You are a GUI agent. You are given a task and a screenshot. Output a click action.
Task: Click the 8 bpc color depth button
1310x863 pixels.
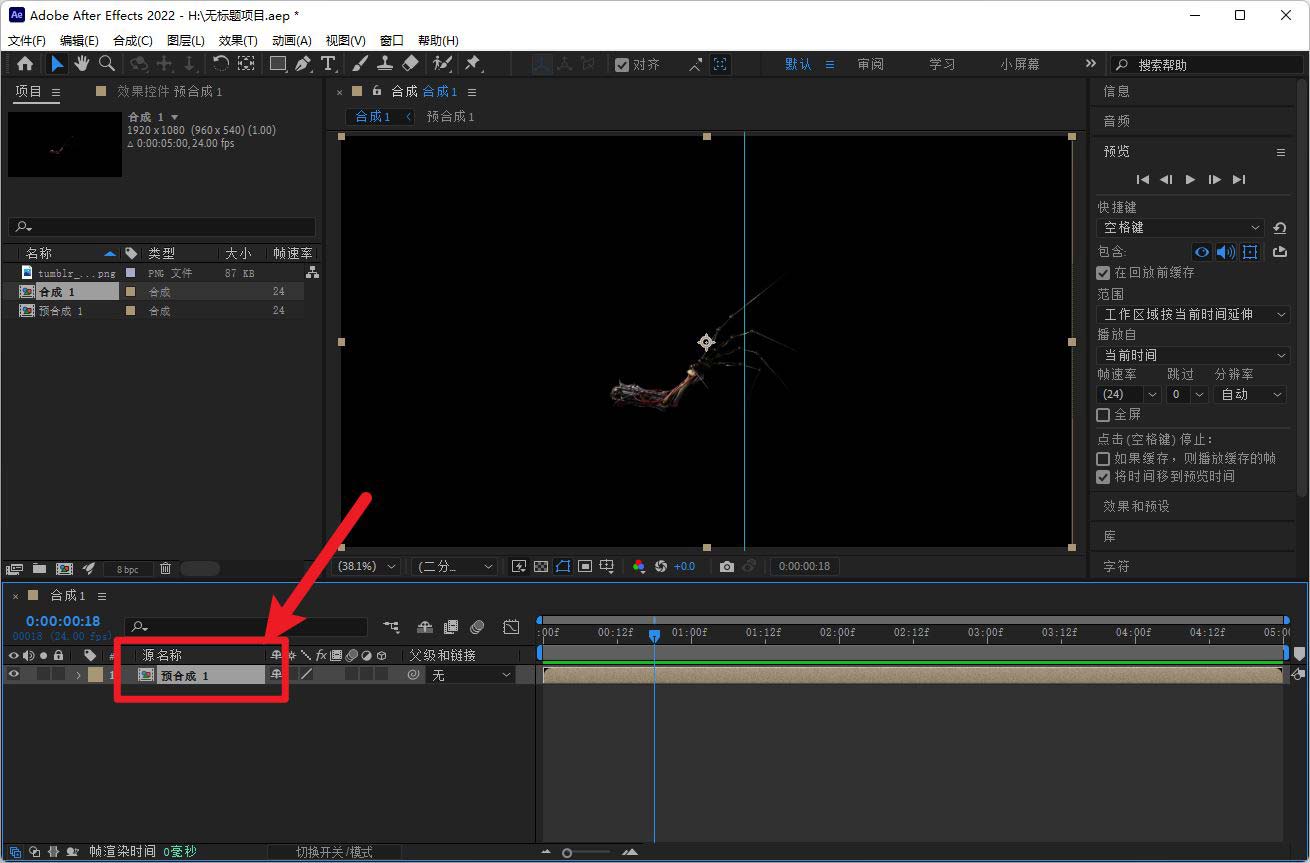click(128, 569)
